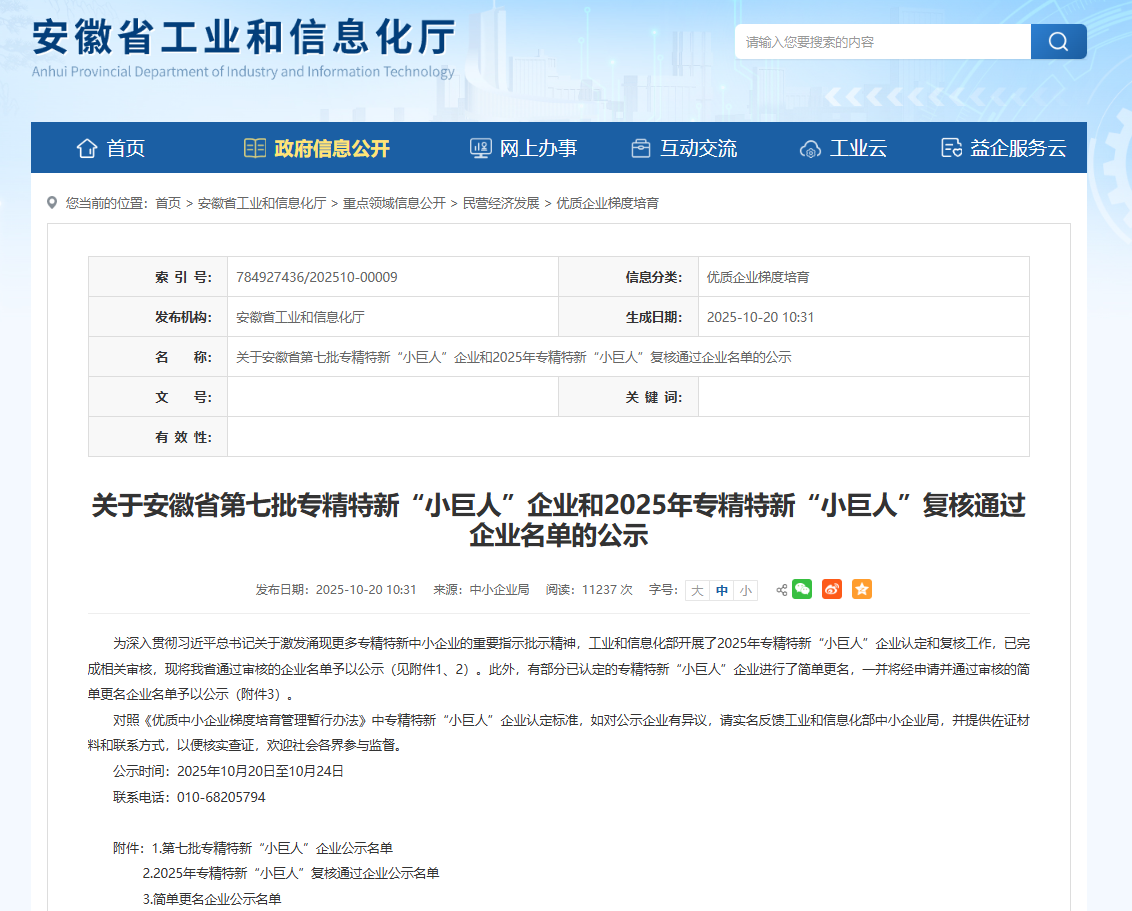Go to 民营经济发展 breadcrumb link
Viewport: 1132px width, 911px height.
coord(501,203)
